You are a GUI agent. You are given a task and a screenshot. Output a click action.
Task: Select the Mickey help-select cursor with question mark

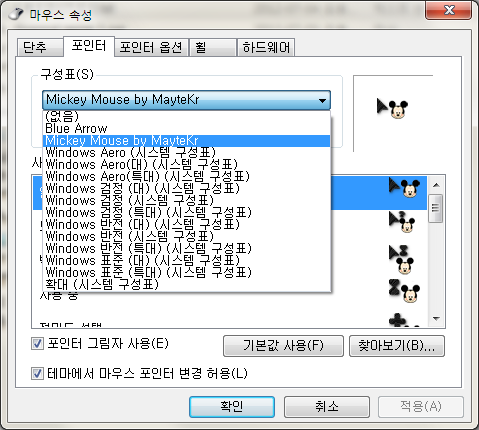point(402,222)
